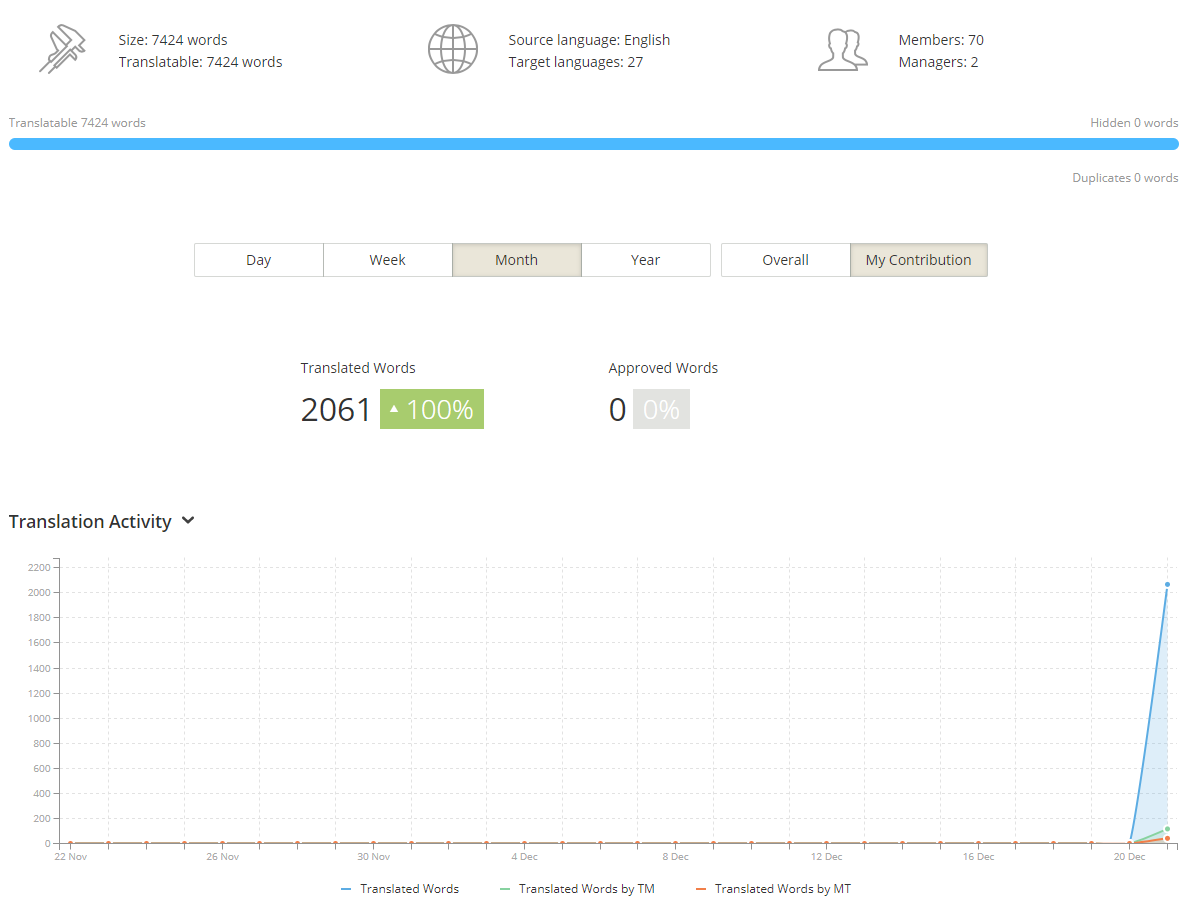1190x916 pixels.
Task: Click the caliper tools size icon
Action: click(x=62, y=49)
